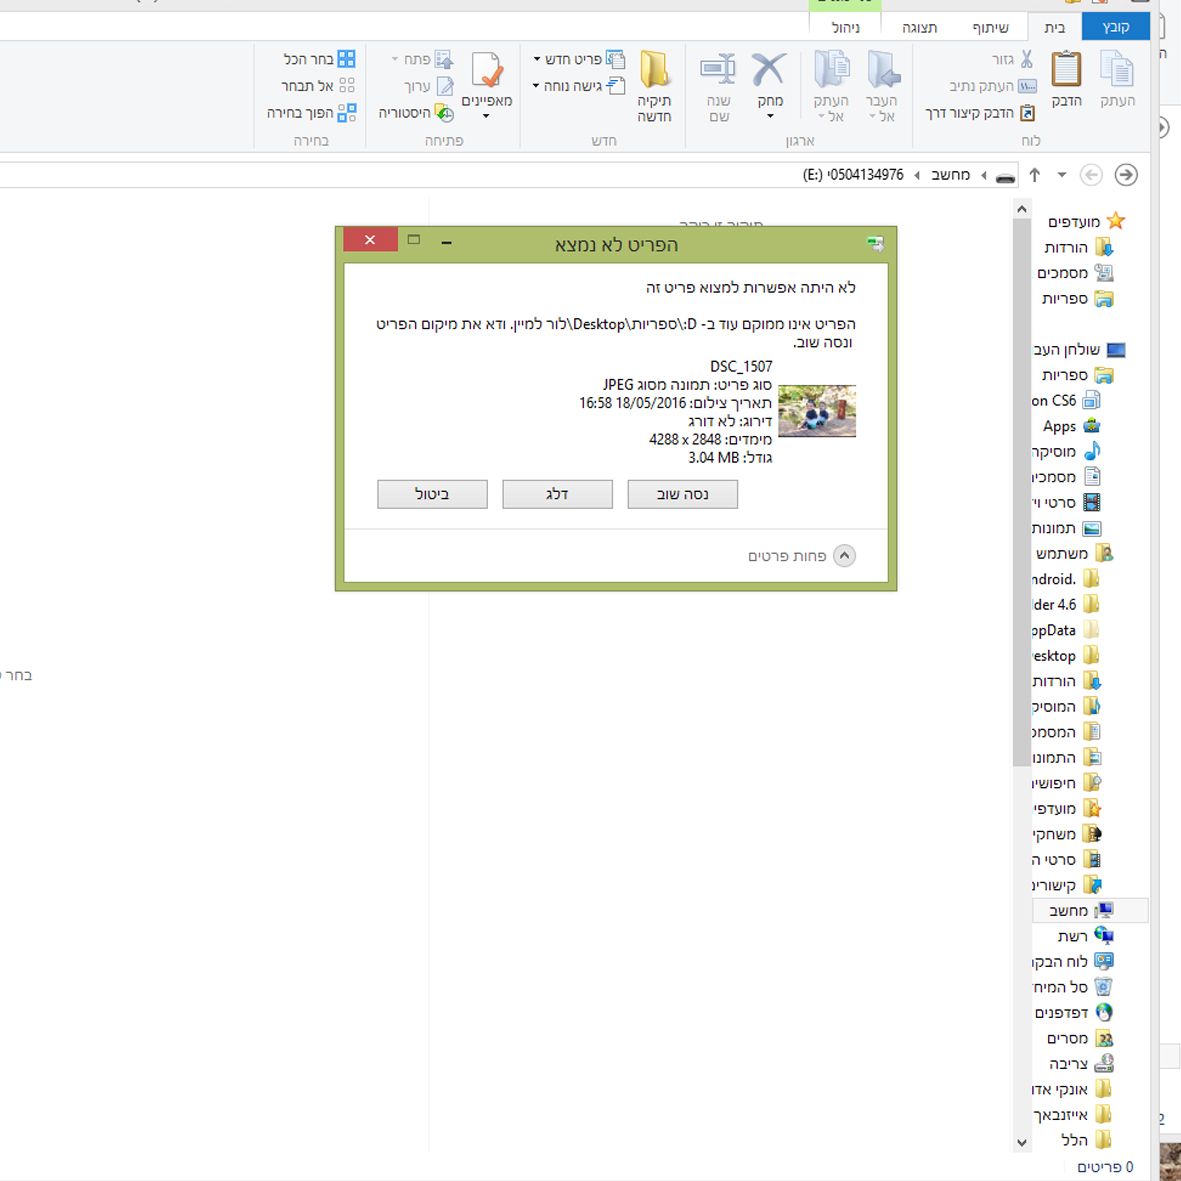Click the ערוך (Edit) ribbon item
Image resolution: width=1181 pixels, height=1181 pixels.
pyautogui.click(x=428, y=87)
